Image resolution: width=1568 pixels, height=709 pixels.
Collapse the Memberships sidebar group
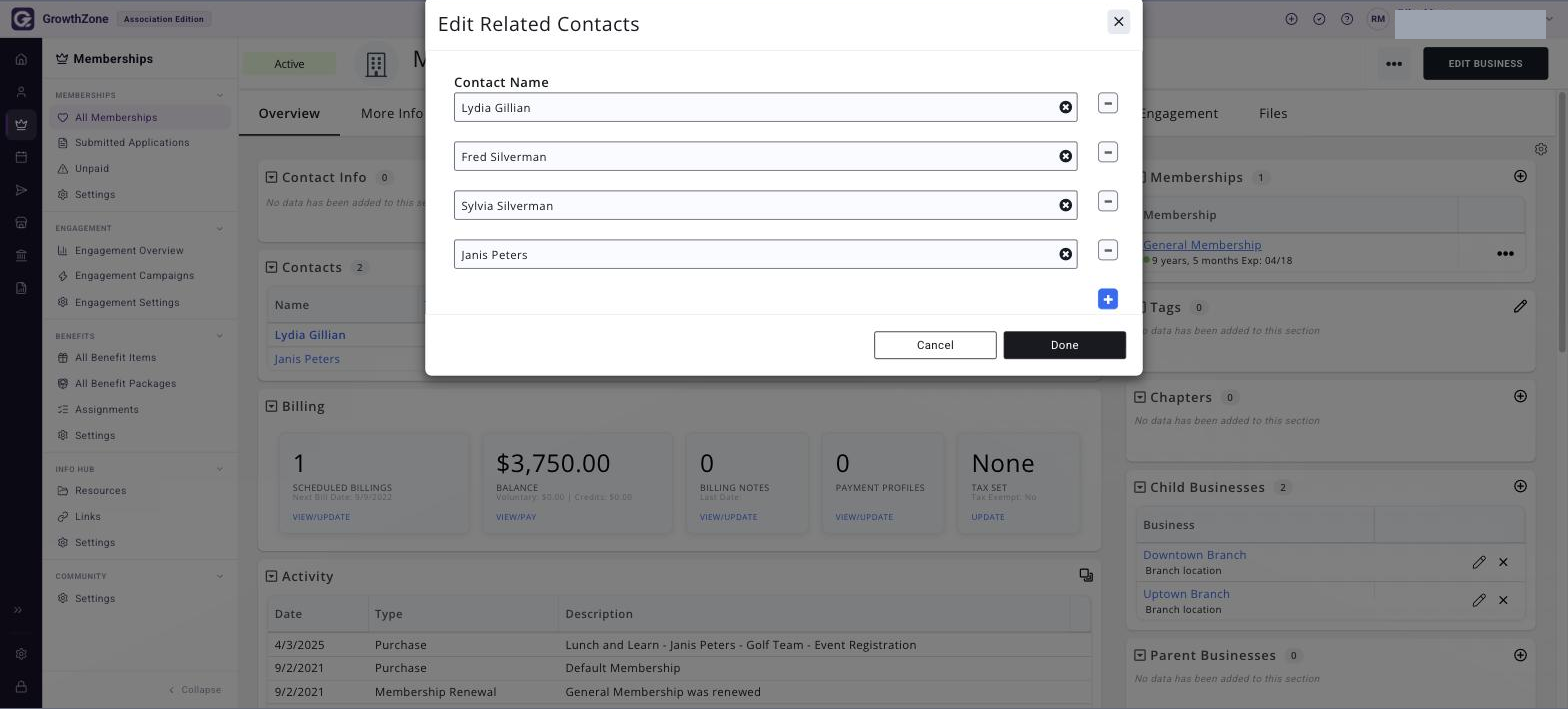coord(220,95)
